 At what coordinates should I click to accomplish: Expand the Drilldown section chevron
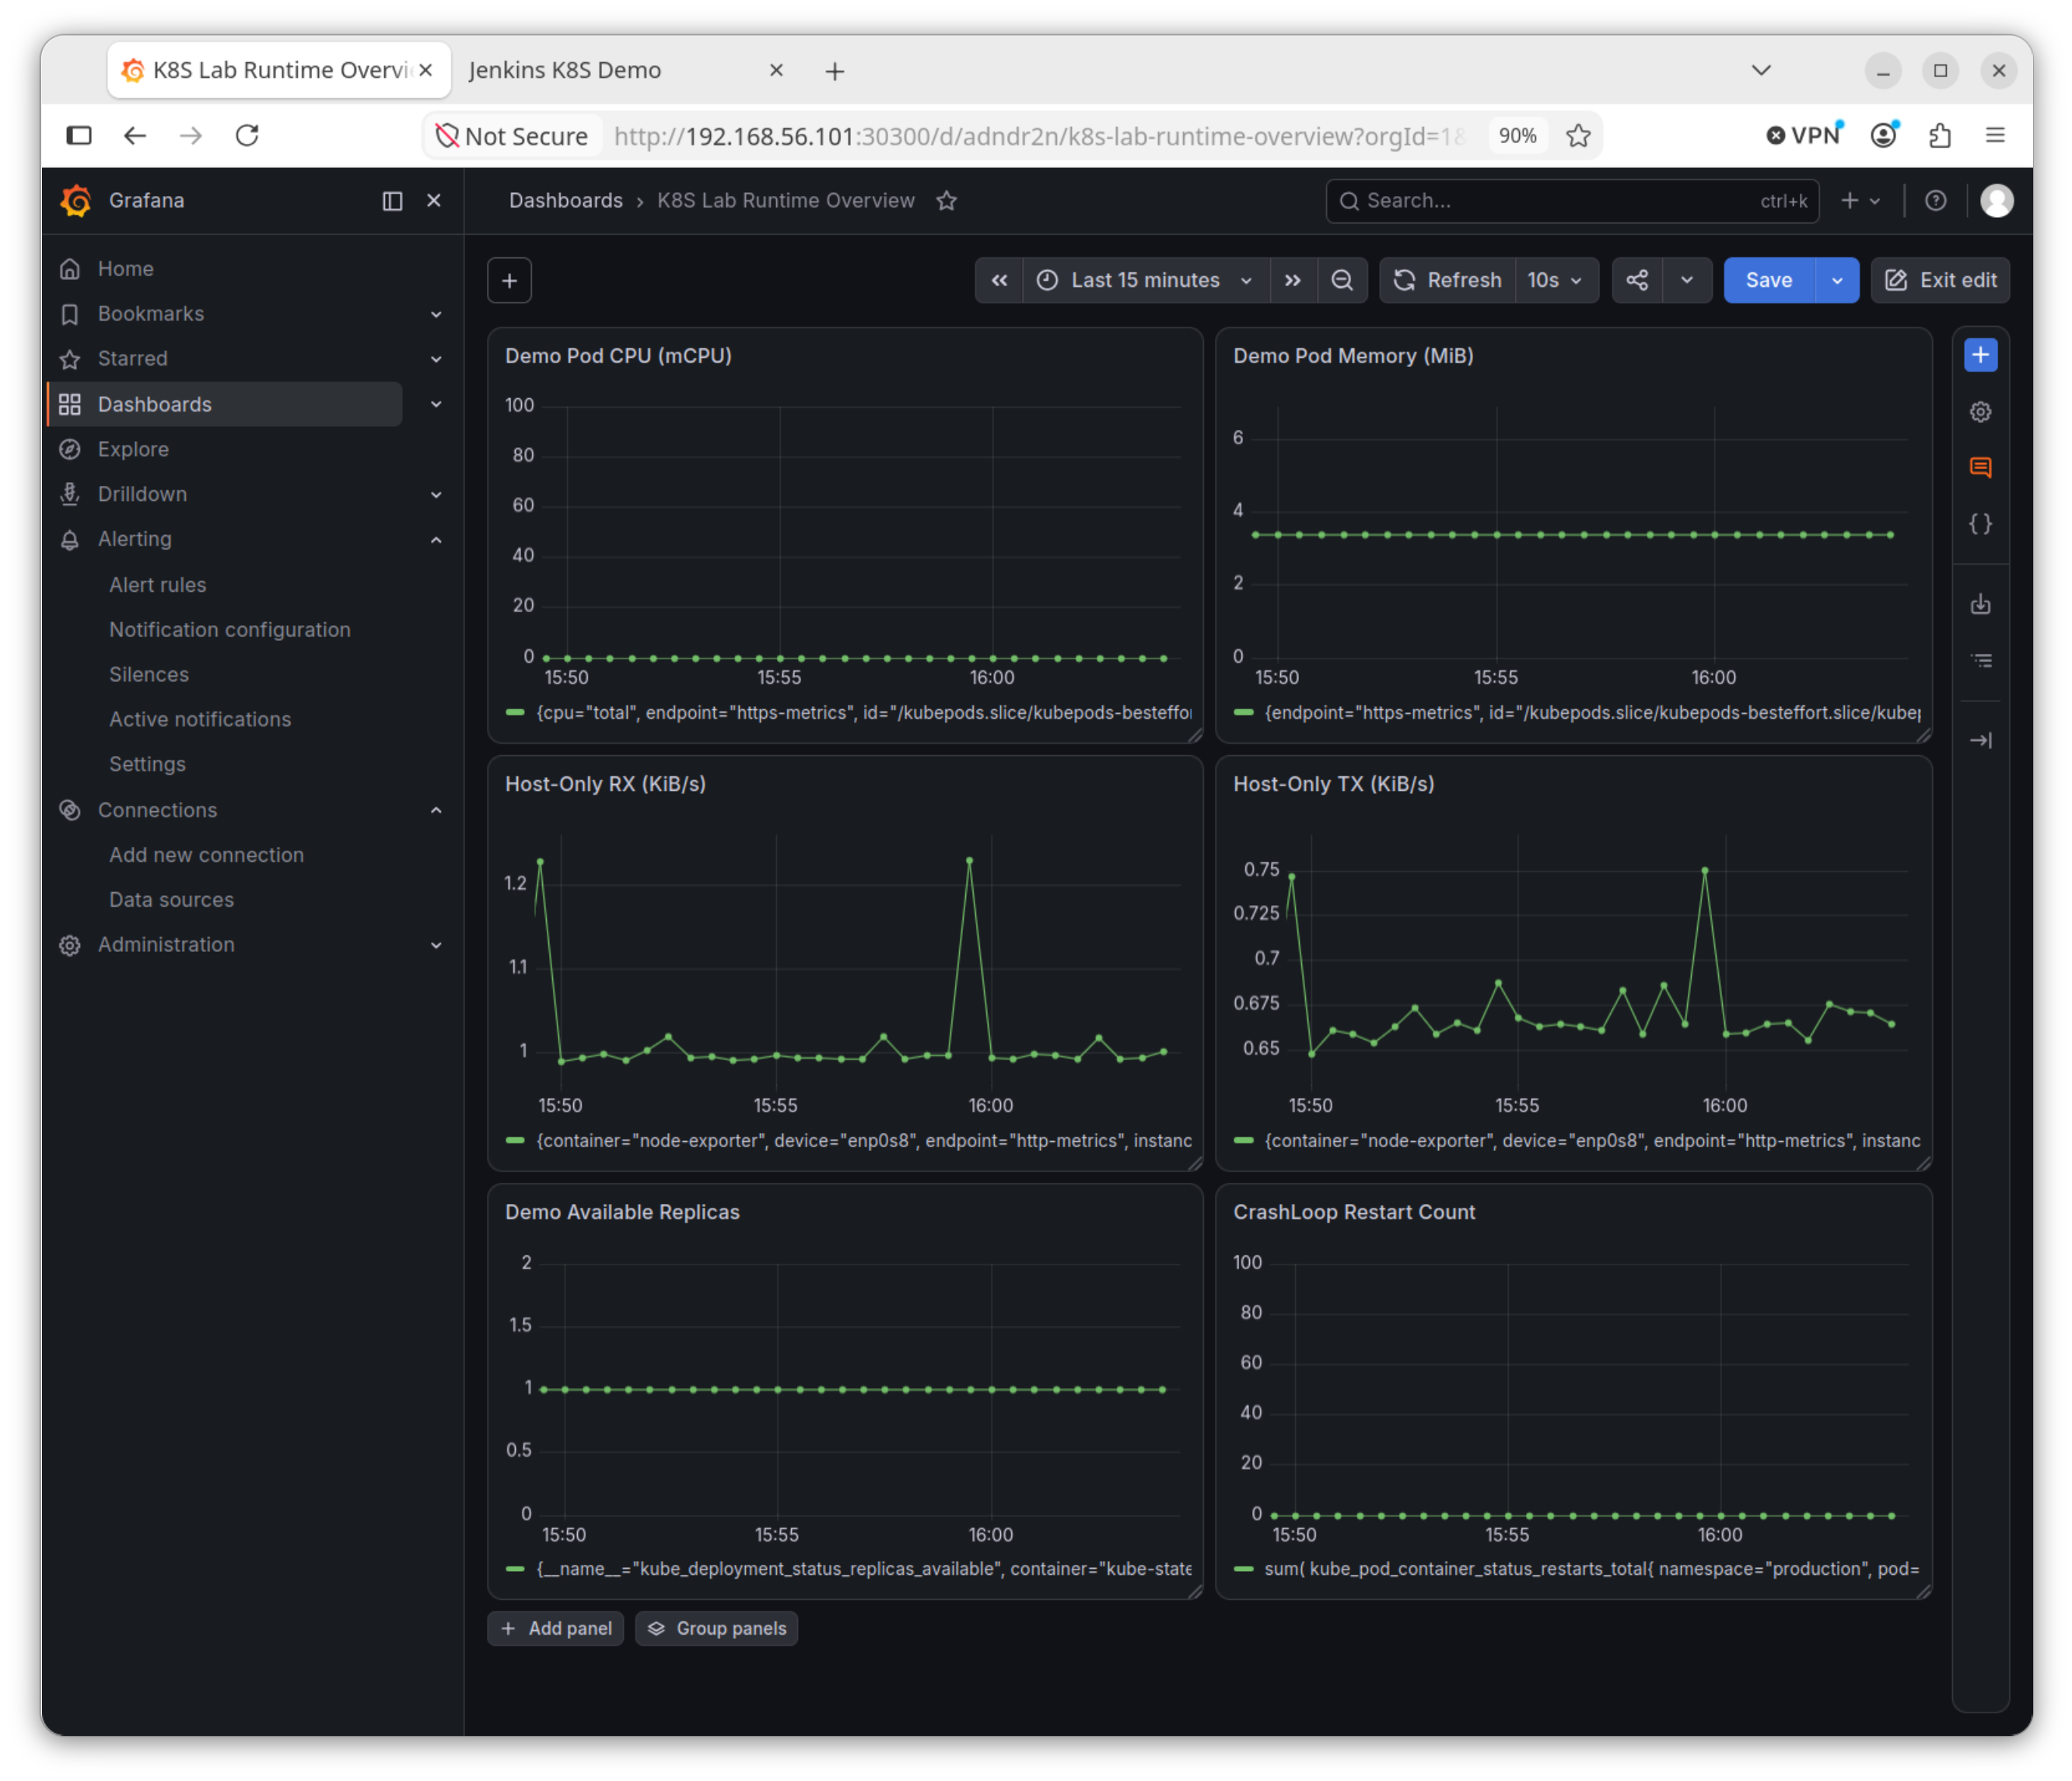pyautogui.click(x=436, y=495)
